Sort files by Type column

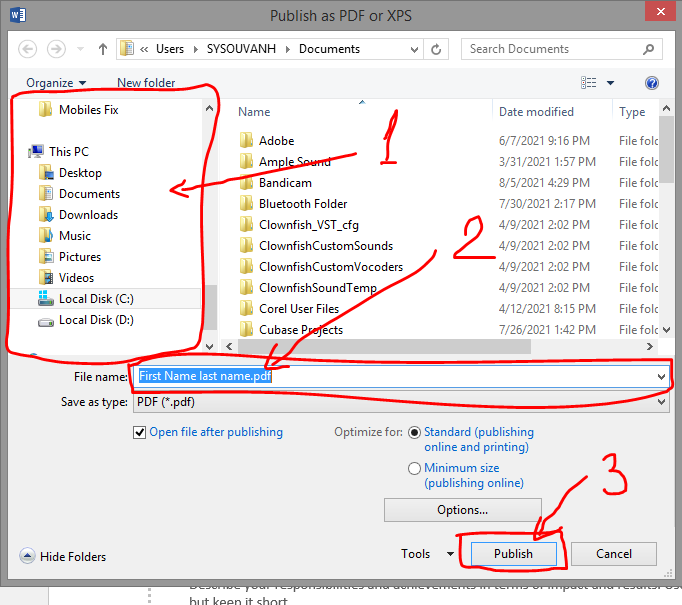point(632,112)
